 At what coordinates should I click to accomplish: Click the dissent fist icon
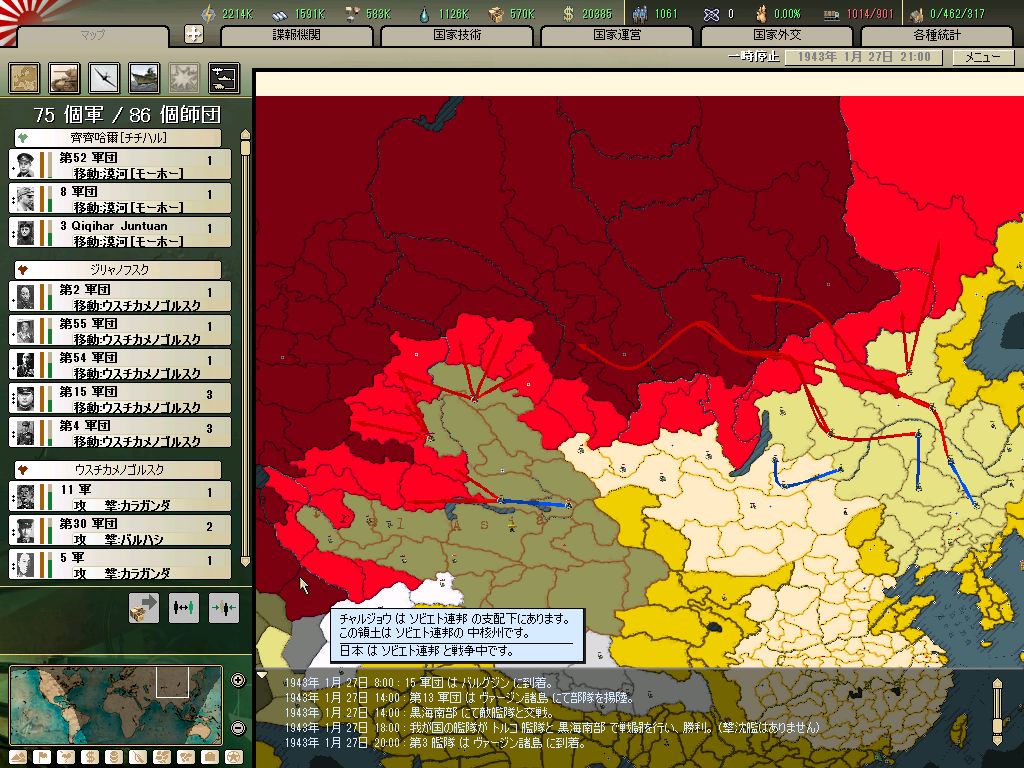point(761,14)
